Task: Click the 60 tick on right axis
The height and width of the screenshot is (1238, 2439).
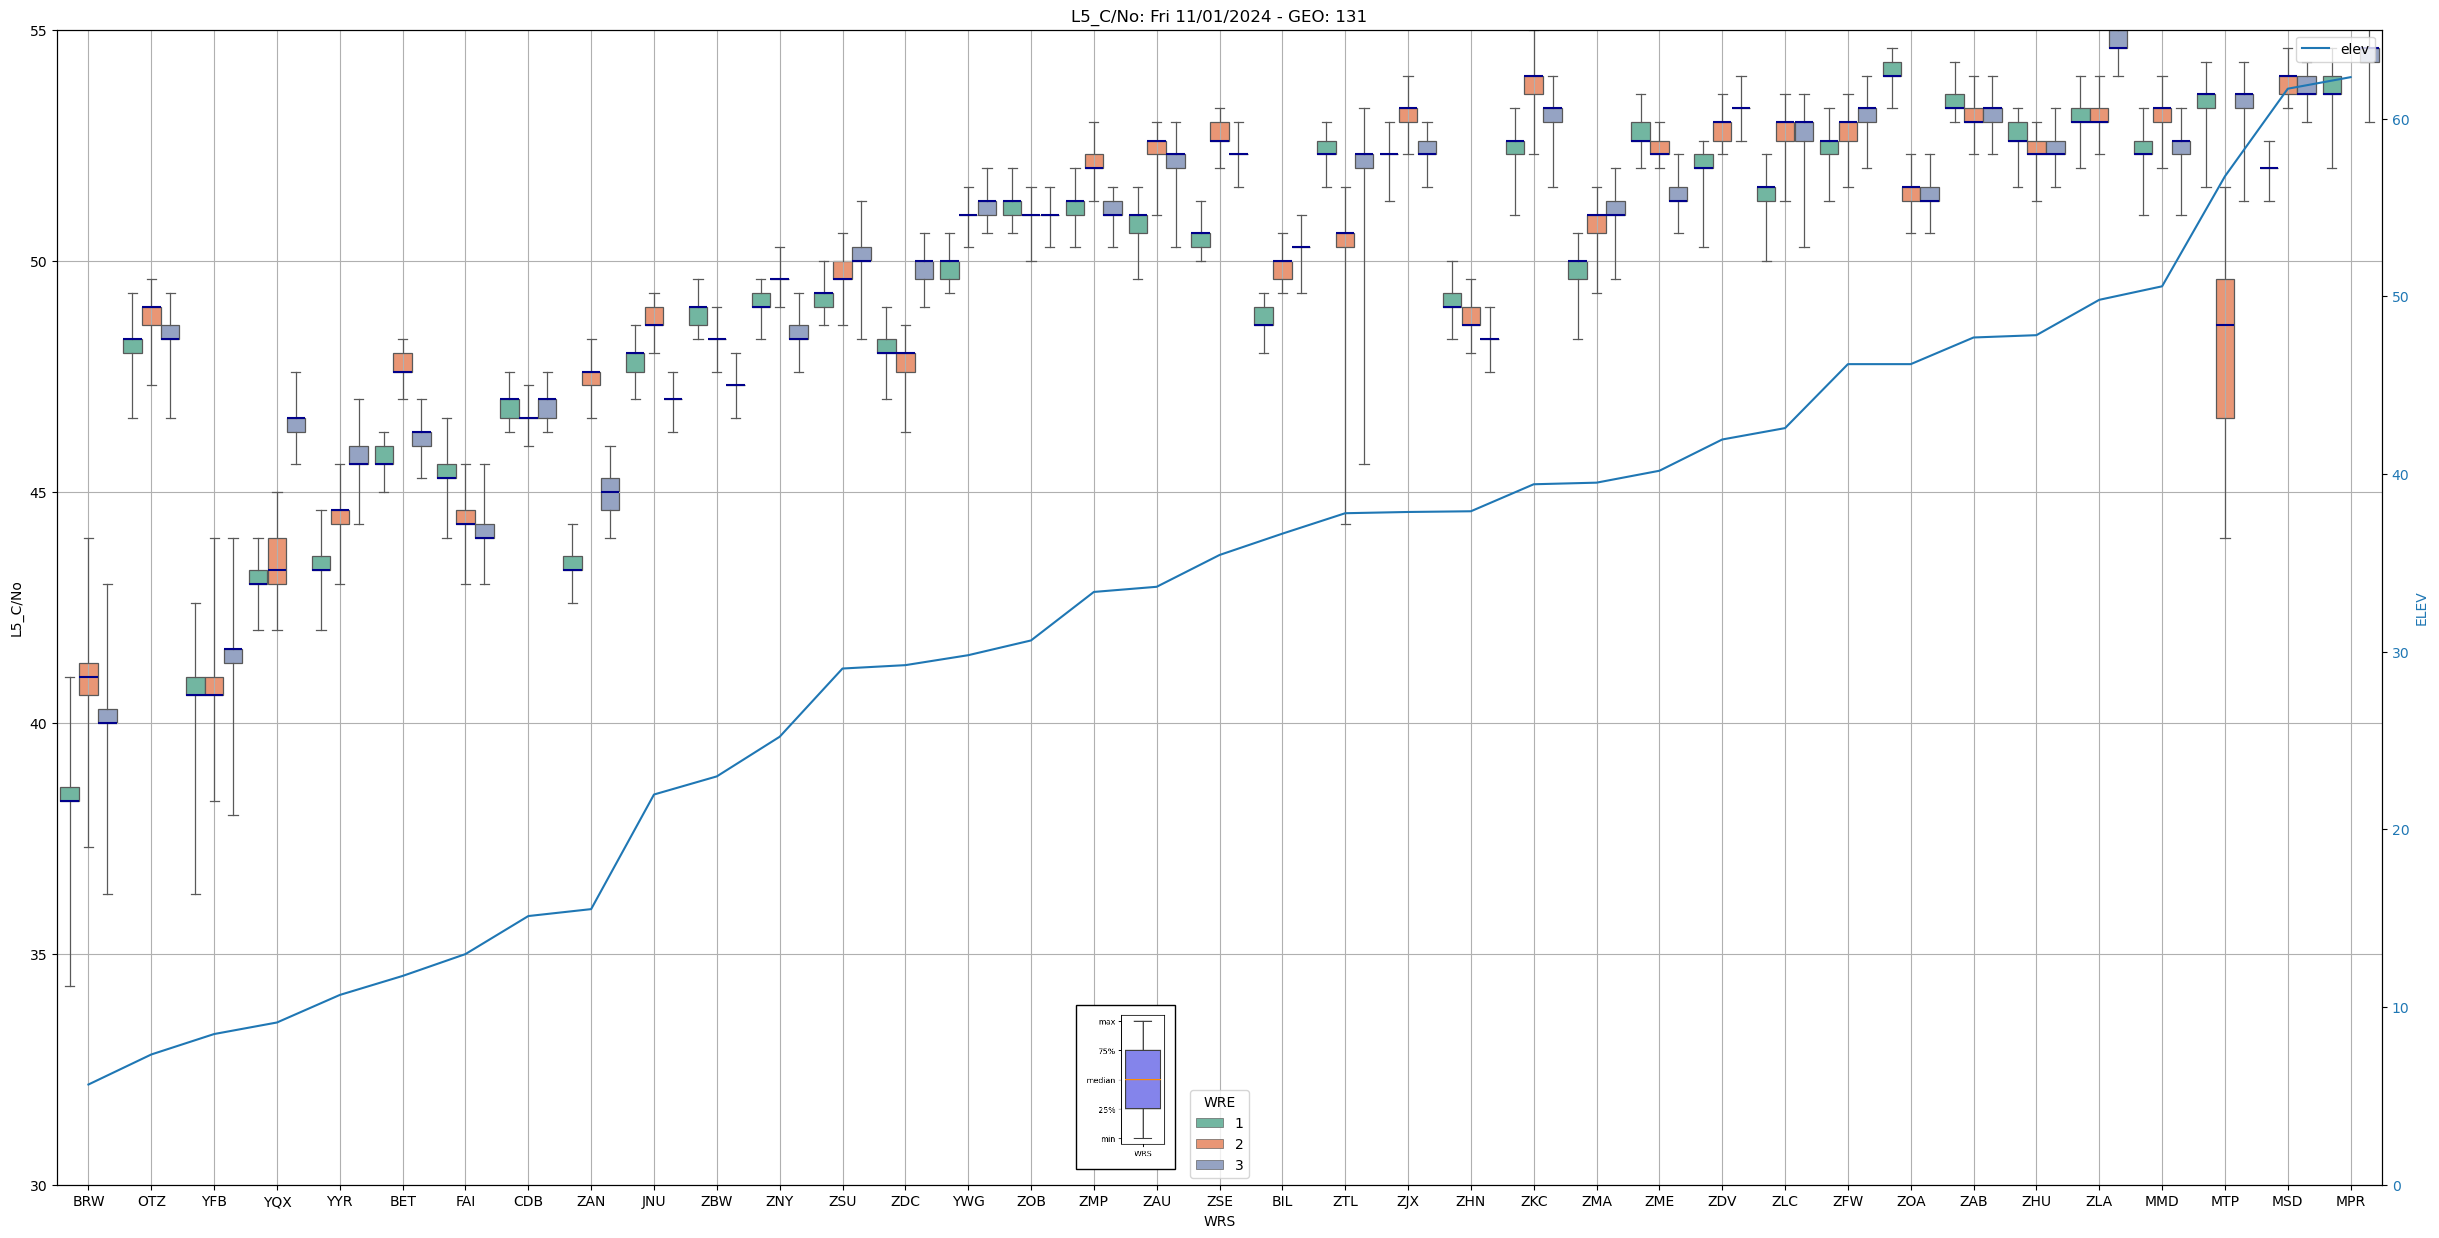Action: click(2399, 120)
